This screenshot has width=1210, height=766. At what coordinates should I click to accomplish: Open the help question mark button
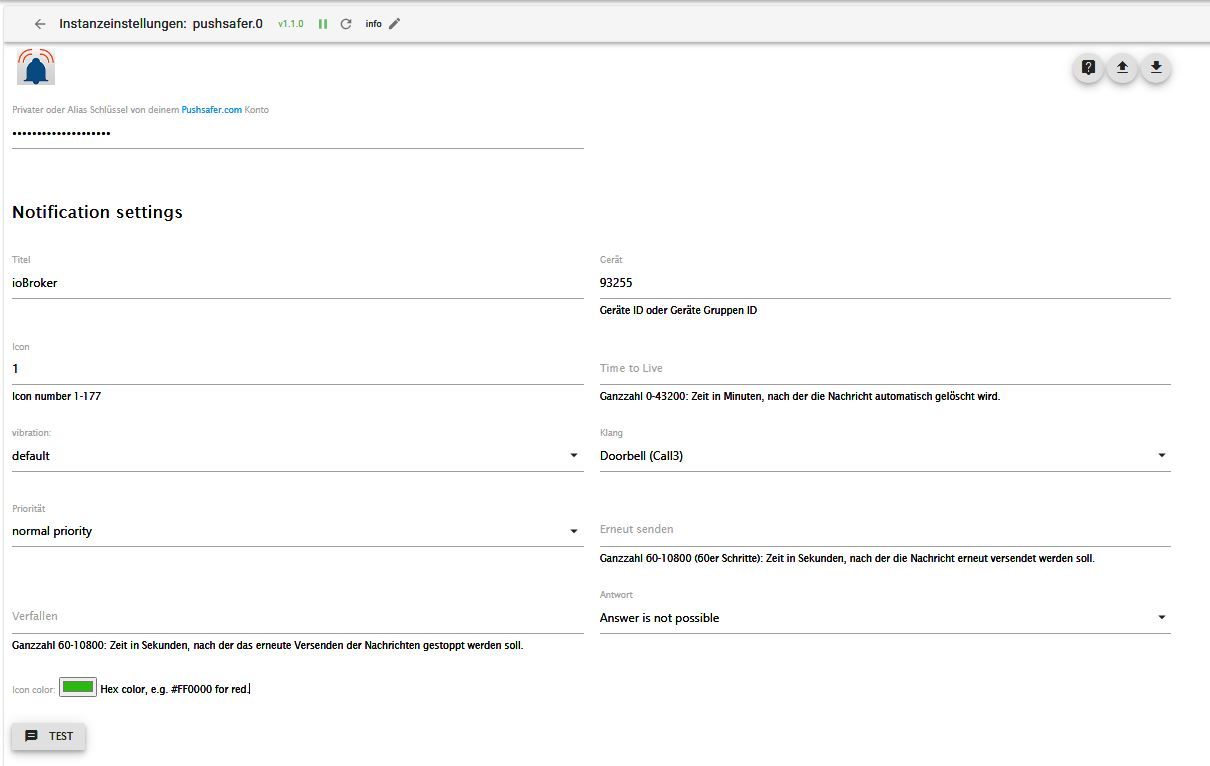click(x=1088, y=68)
